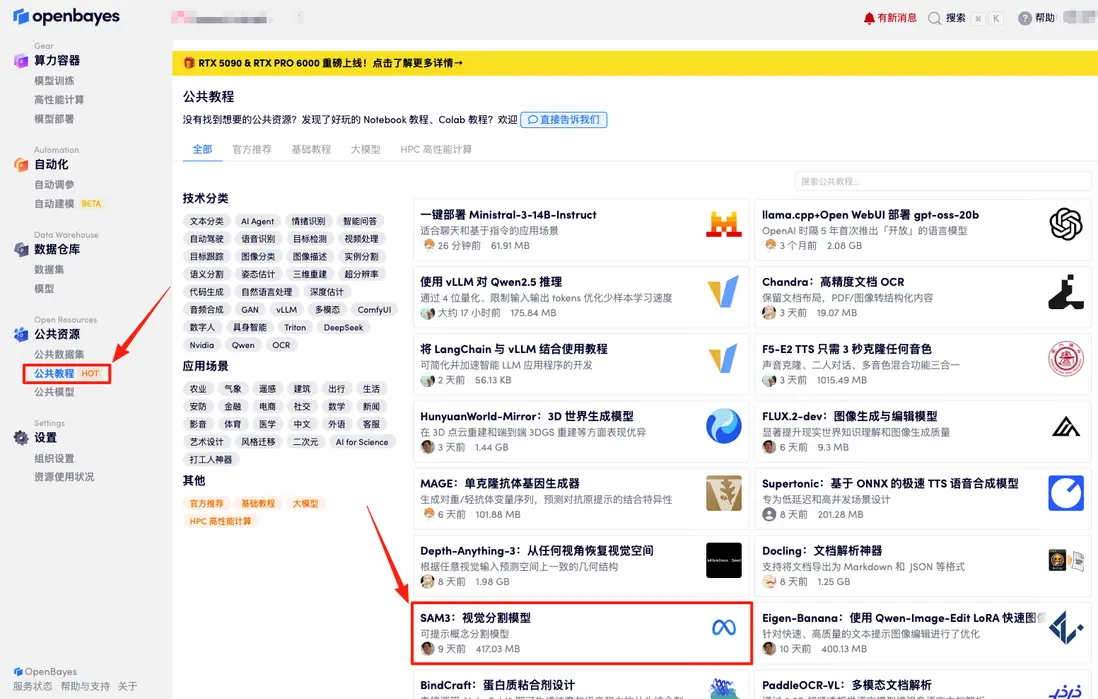This screenshot has height=699, width=1098.
Task: Click the MAGE card thumbnail
Action: tap(723, 493)
